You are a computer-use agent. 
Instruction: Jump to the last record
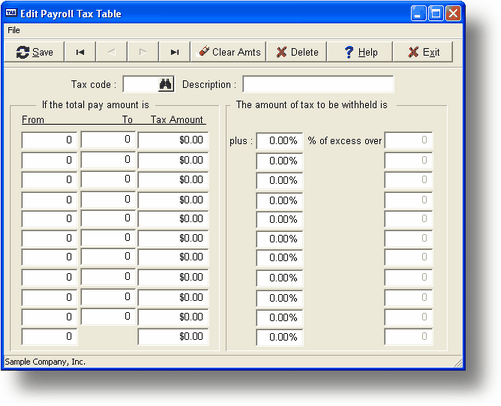174,52
